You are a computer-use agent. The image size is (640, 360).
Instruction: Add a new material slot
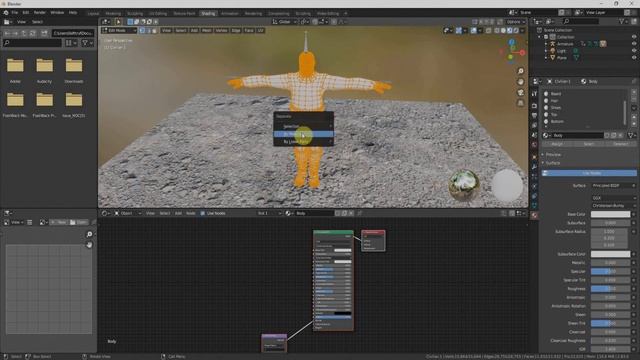(634, 93)
